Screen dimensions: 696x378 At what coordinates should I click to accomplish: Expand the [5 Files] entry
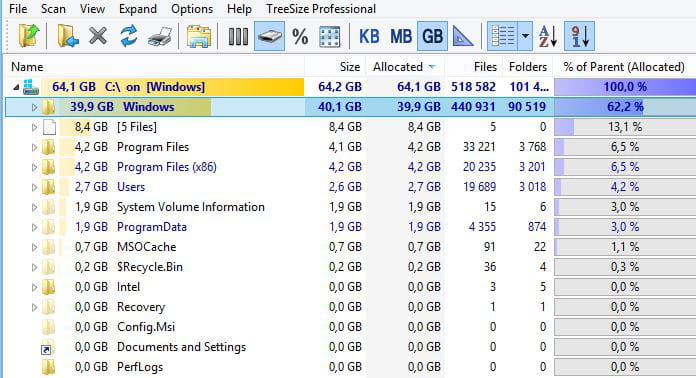[34, 127]
